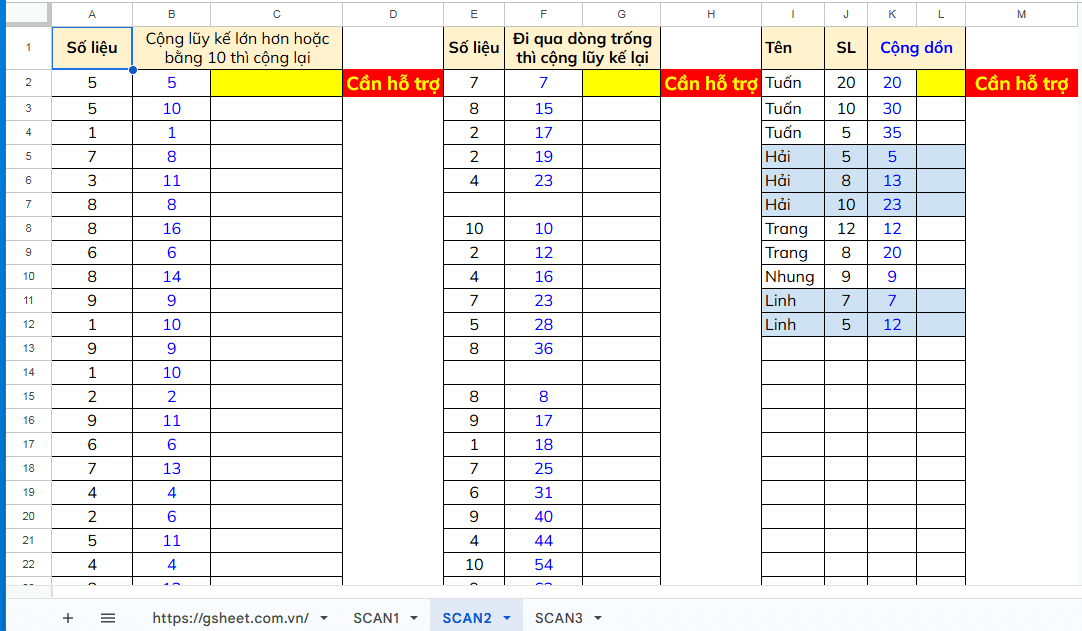Click red "Cần hỗ trợ" cell in column M
This screenshot has height=631, width=1082.
(1022, 84)
